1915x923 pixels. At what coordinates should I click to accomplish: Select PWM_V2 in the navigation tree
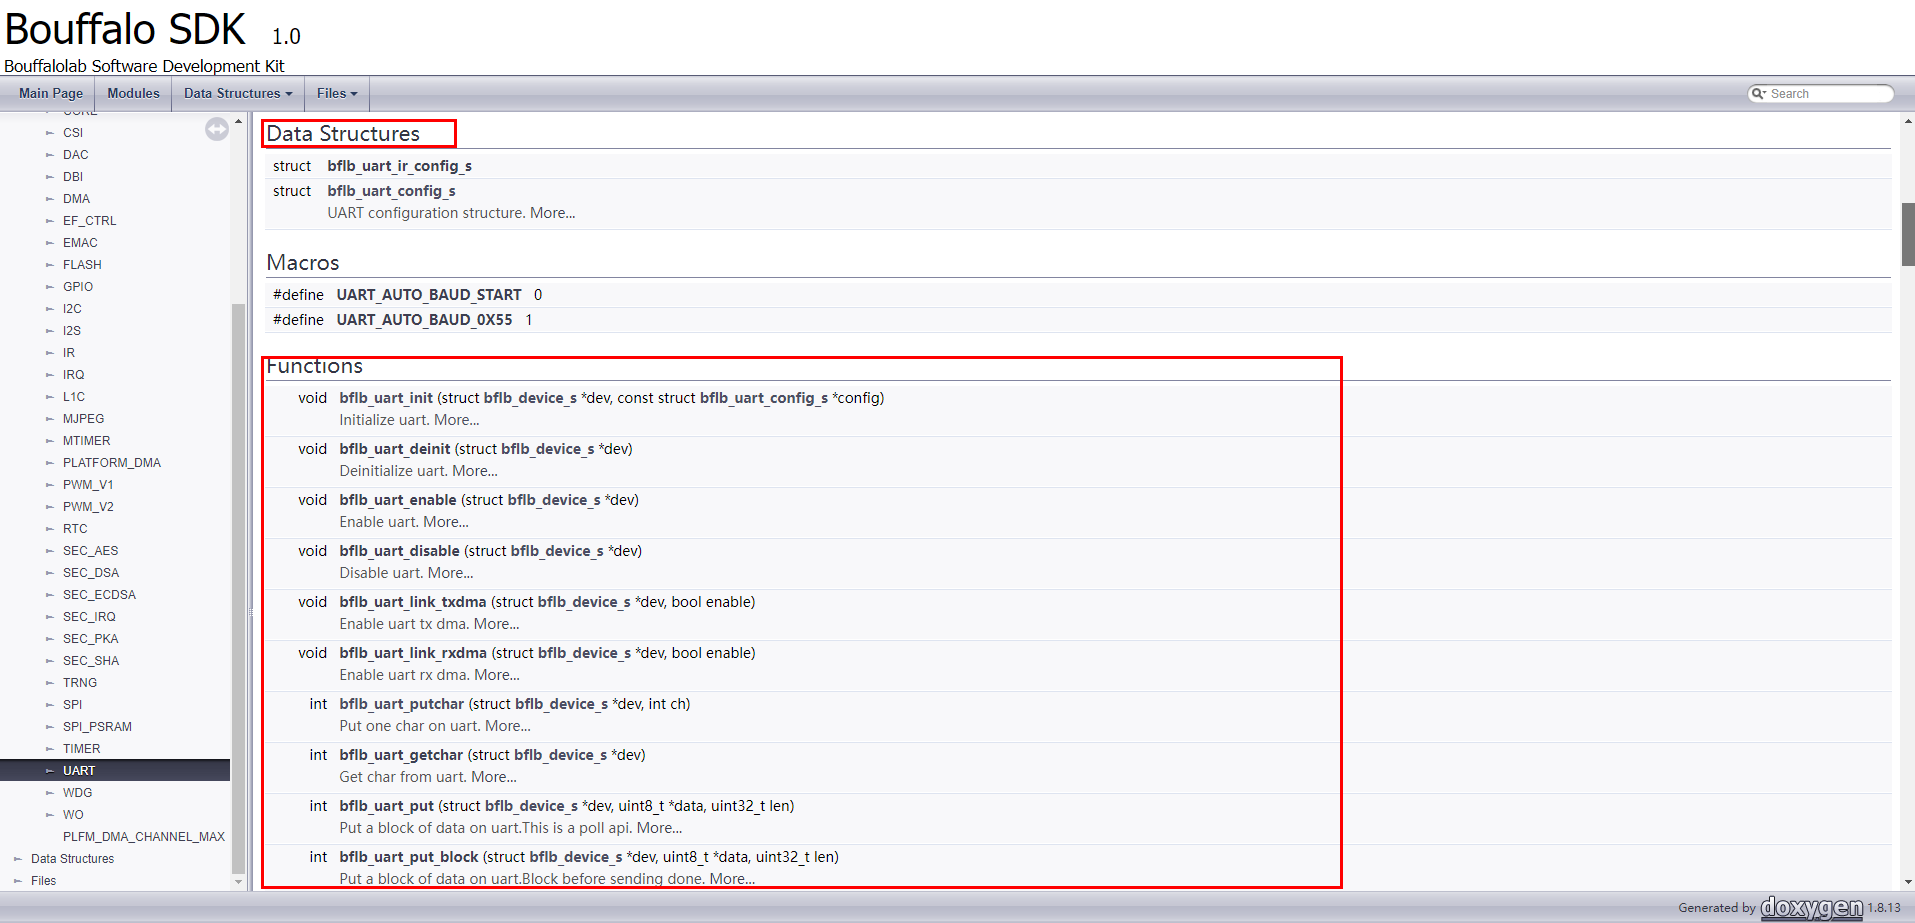coord(88,507)
